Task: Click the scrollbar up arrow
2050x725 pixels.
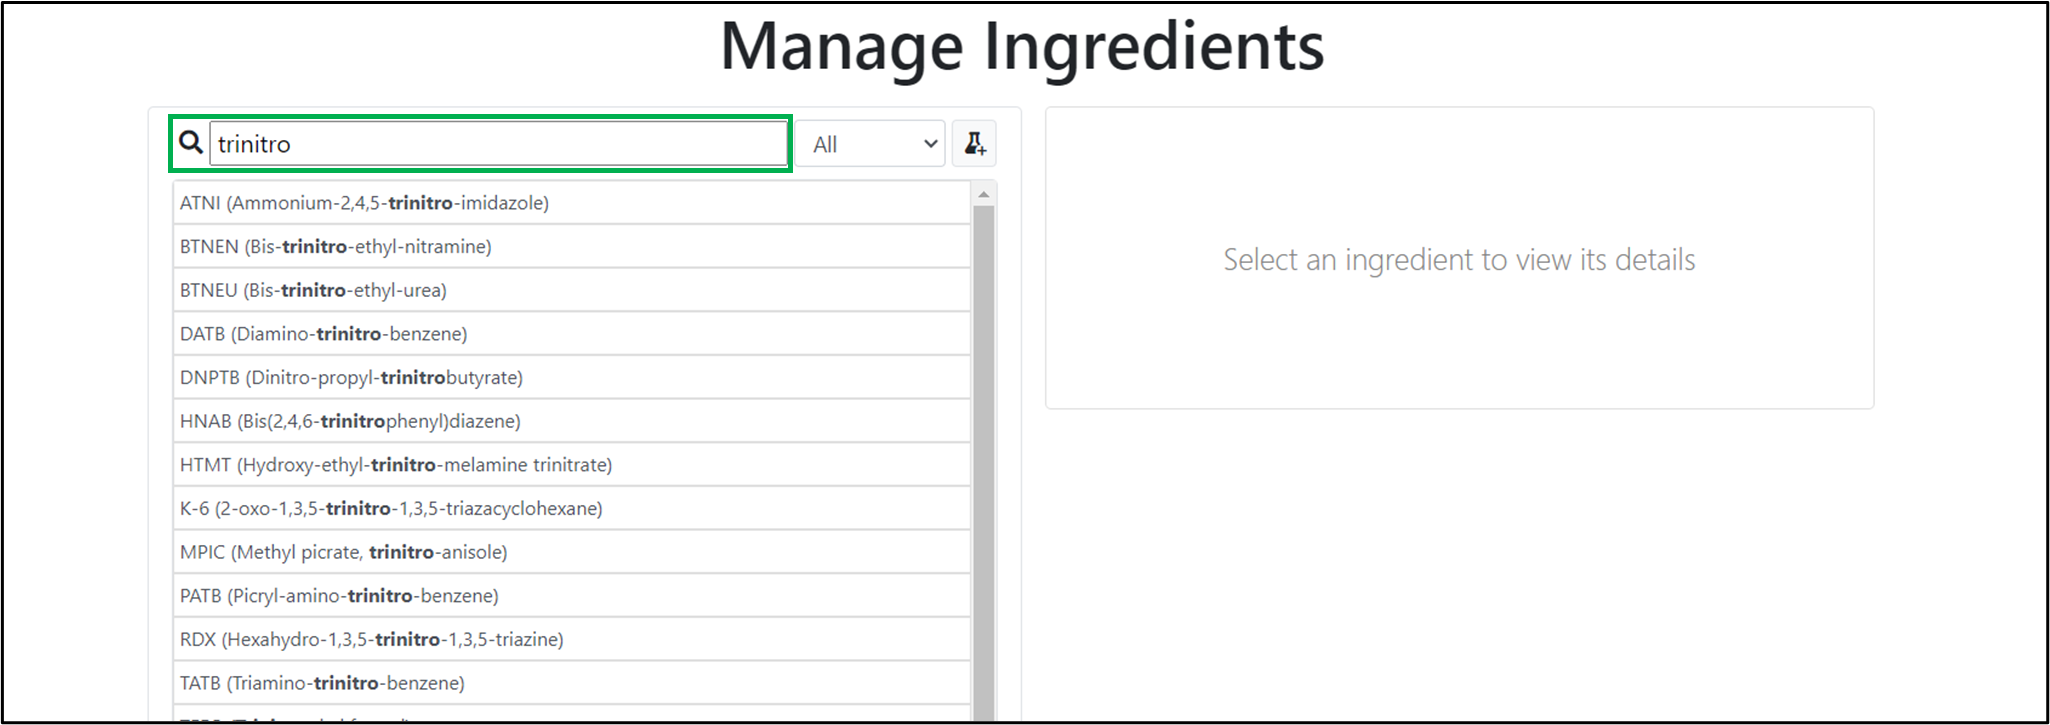Action: tap(984, 194)
